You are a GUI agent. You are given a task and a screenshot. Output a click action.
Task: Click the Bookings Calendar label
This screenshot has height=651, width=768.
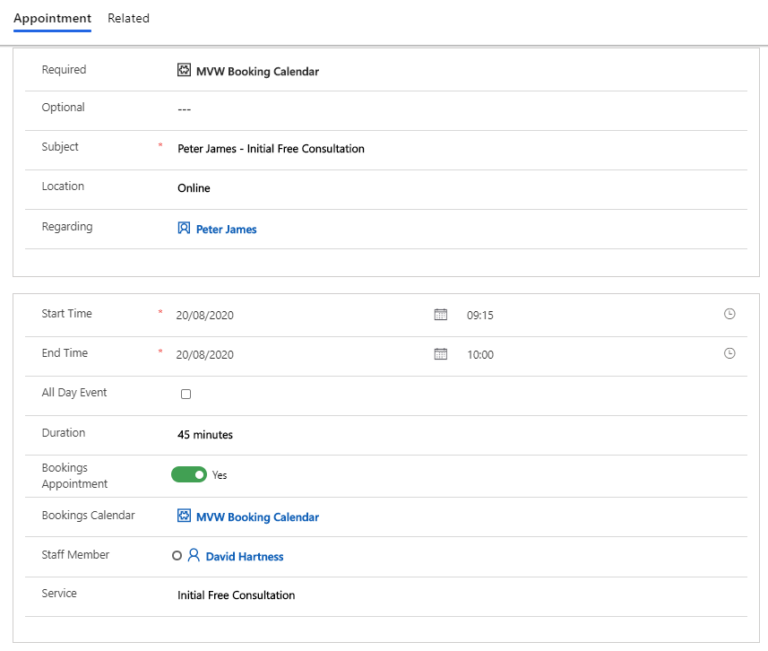[88, 515]
